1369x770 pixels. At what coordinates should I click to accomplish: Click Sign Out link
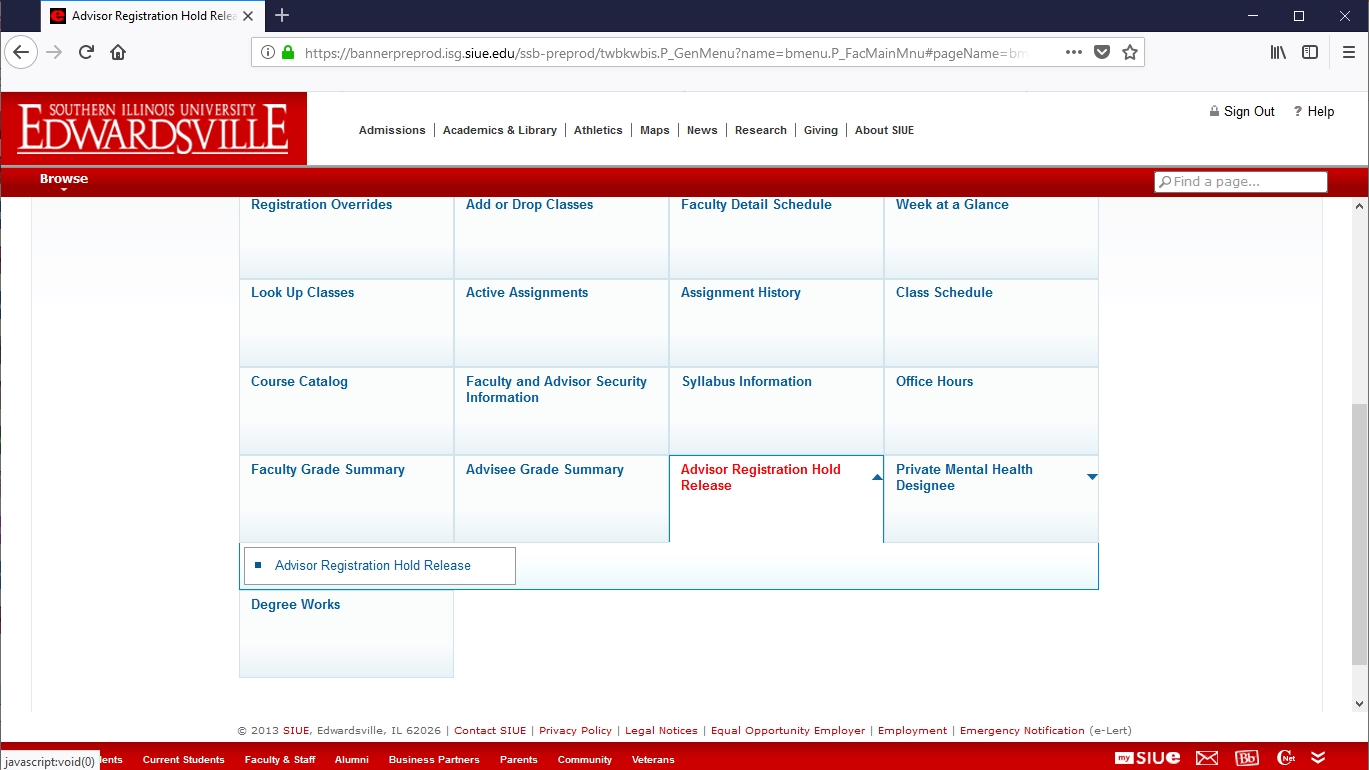[1249, 112]
